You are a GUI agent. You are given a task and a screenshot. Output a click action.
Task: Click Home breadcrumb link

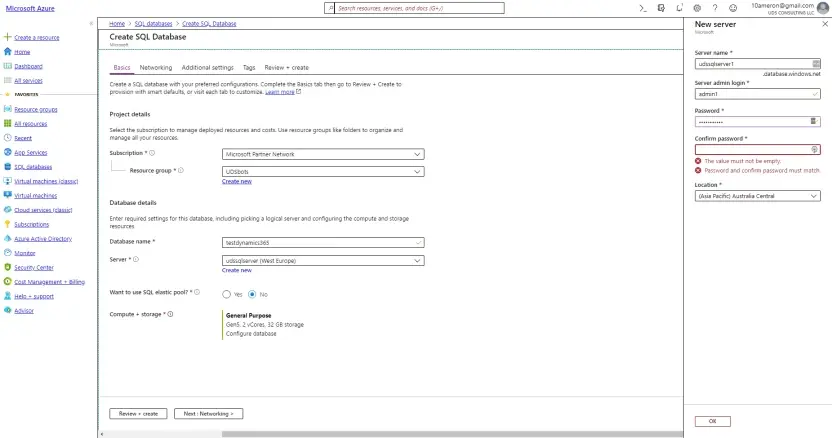pyautogui.click(x=117, y=24)
